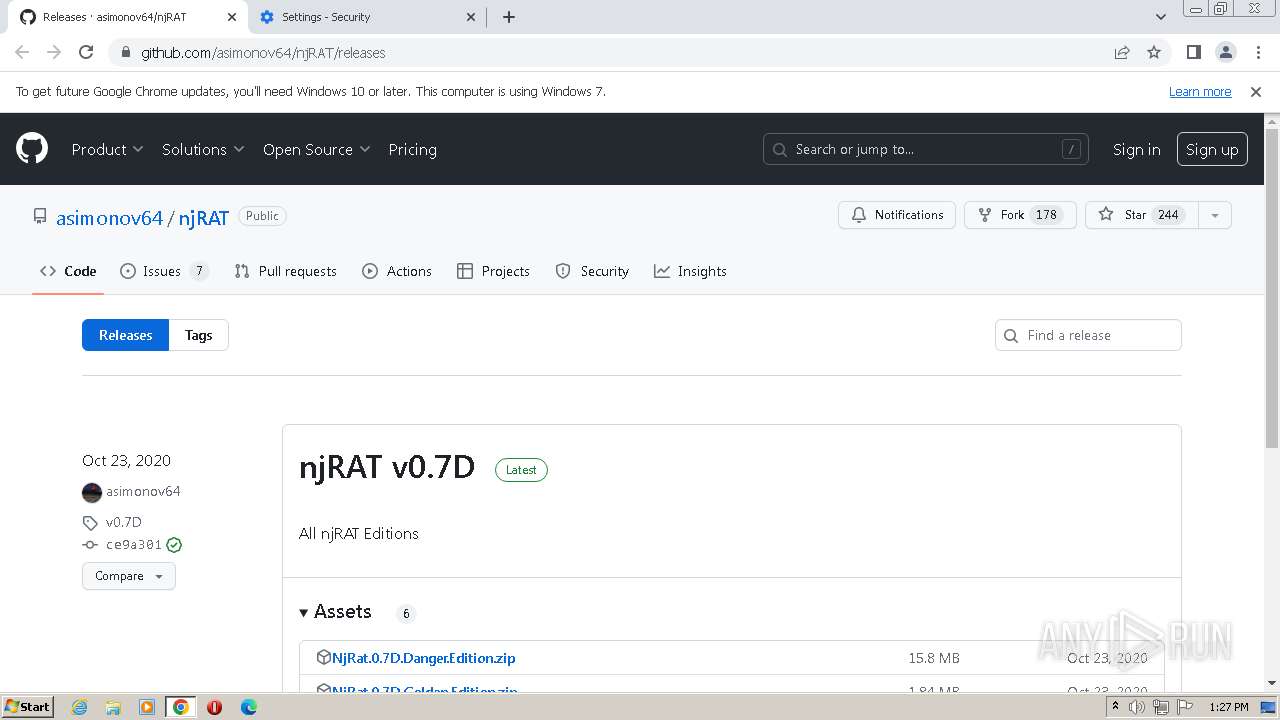
Task: Click the network icon in system tray
Action: (1160, 707)
